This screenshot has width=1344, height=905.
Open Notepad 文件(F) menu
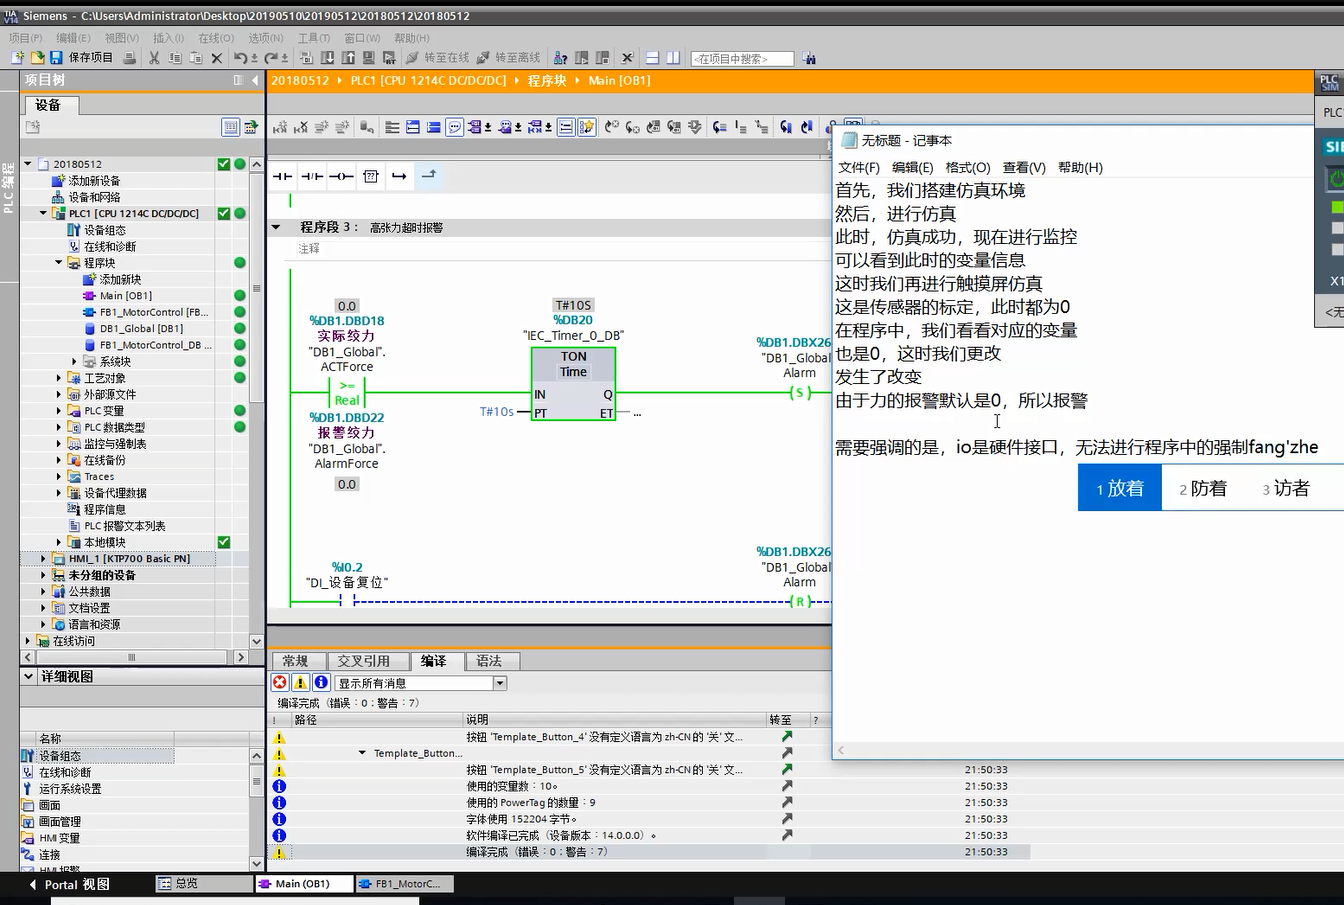(x=859, y=168)
